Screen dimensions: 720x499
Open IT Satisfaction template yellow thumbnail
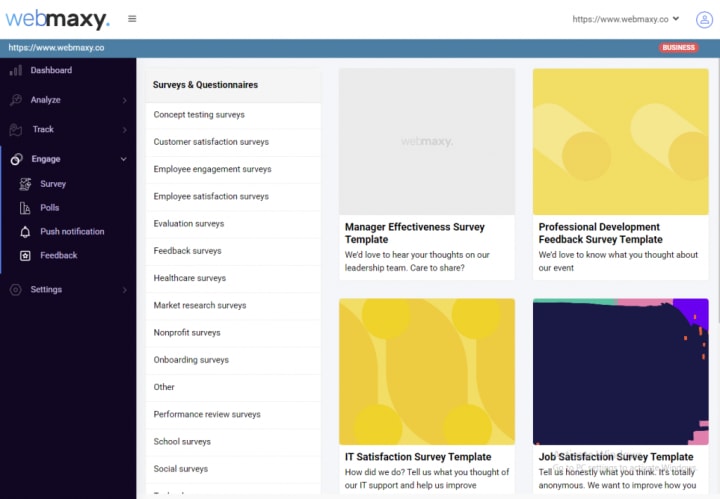(x=427, y=371)
